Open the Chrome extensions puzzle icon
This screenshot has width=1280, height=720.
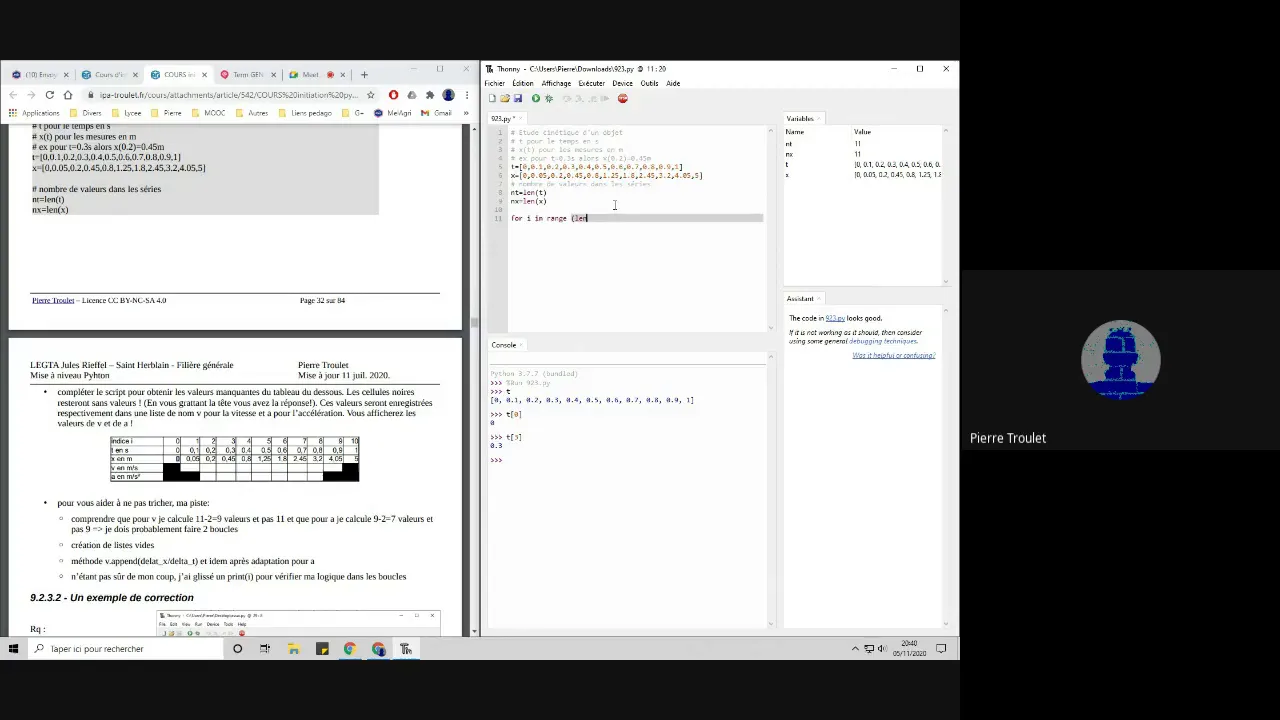[x=430, y=95]
